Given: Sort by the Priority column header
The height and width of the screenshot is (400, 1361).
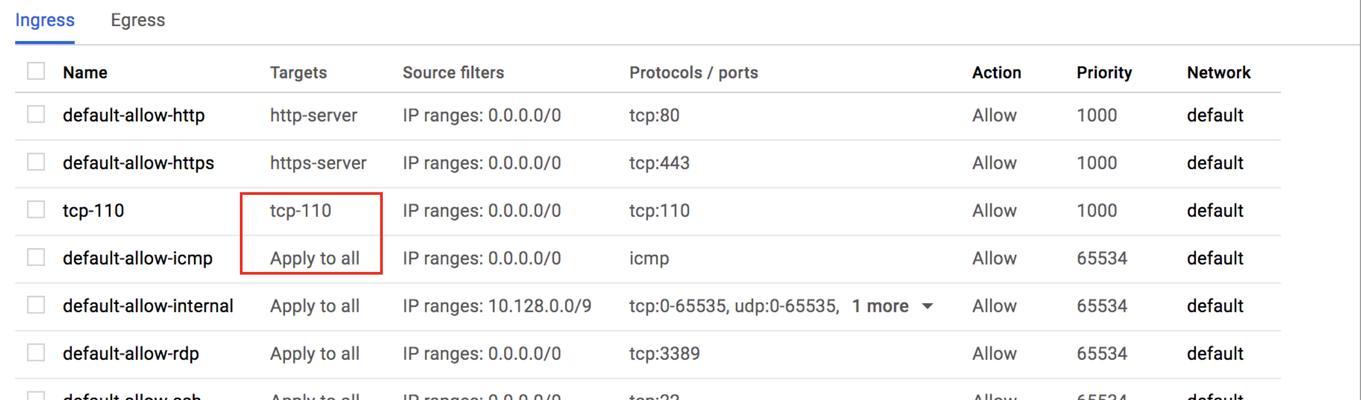Looking at the screenshot, I should click(1104, 73).
